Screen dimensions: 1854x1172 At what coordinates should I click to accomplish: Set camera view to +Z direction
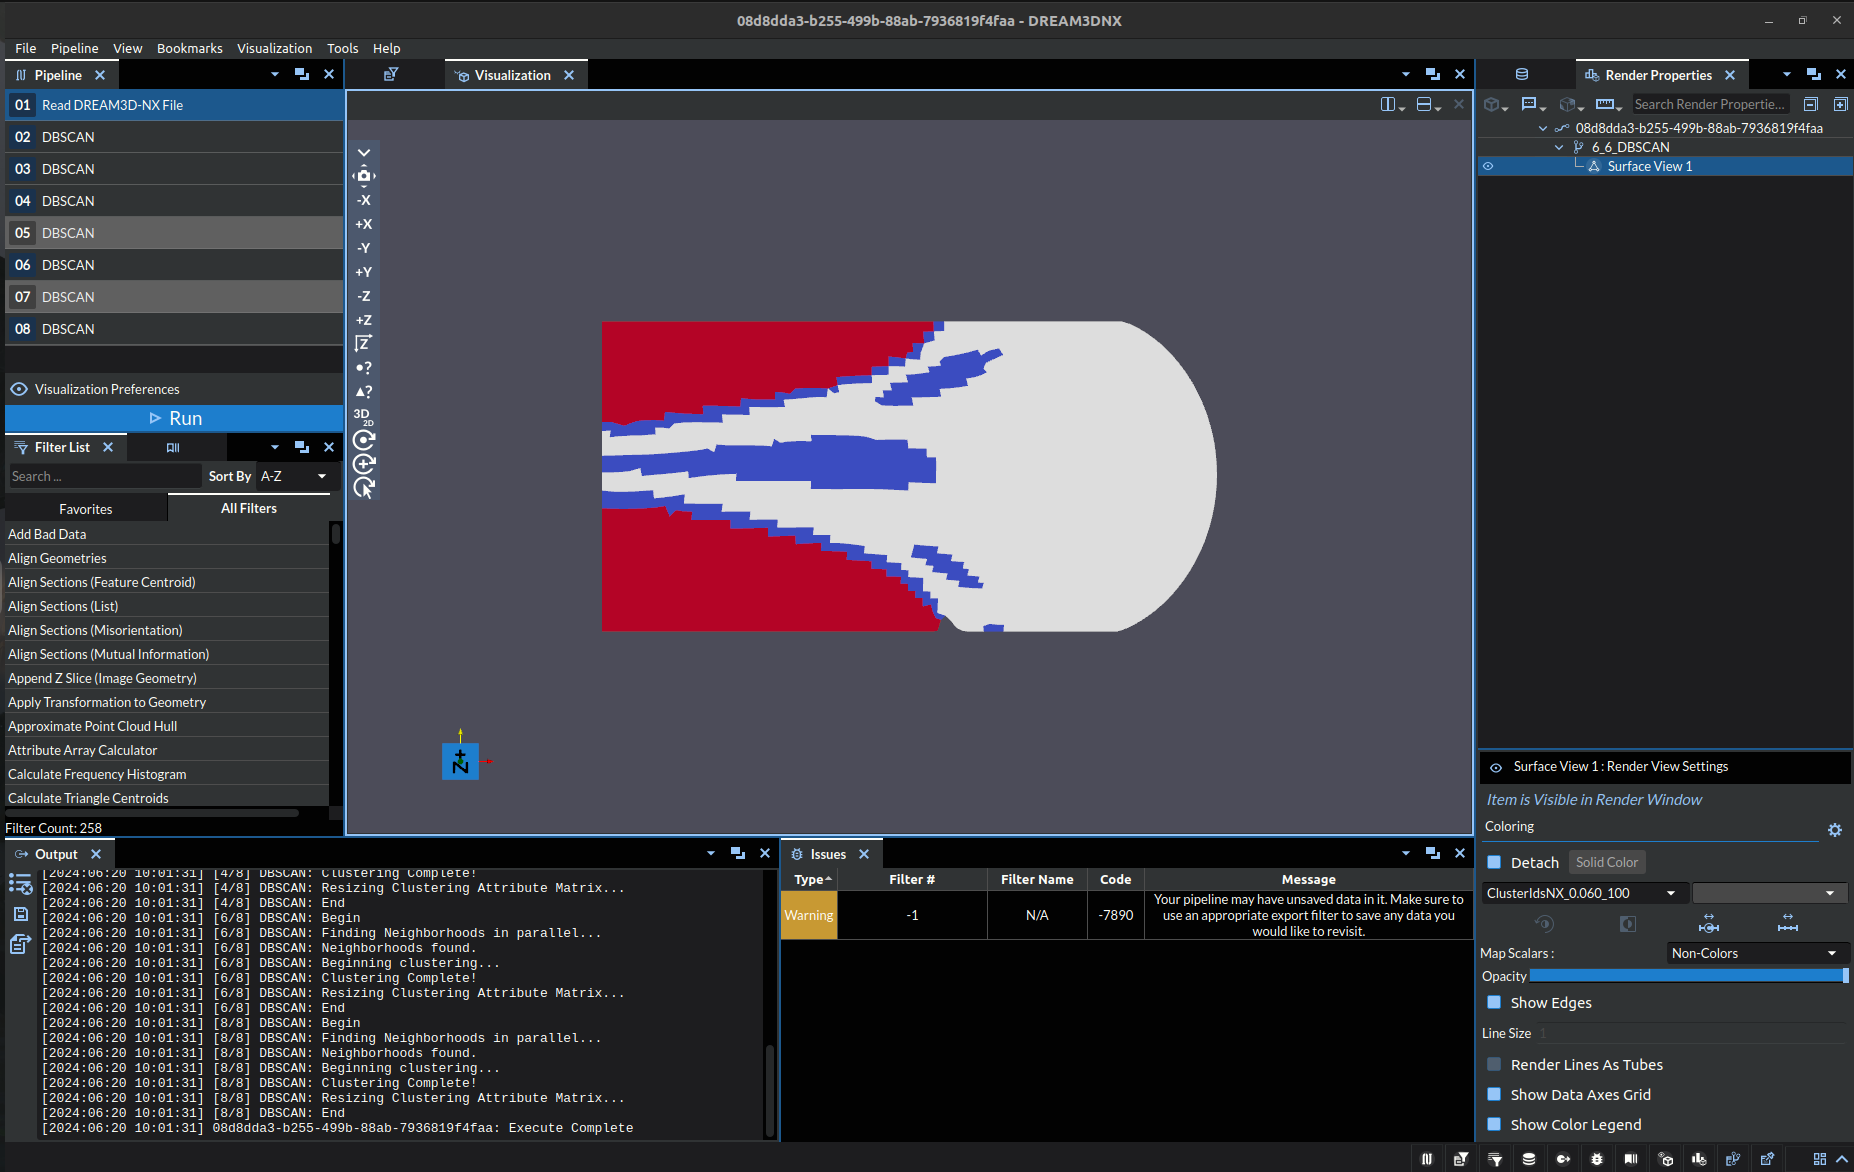[364, 320]
